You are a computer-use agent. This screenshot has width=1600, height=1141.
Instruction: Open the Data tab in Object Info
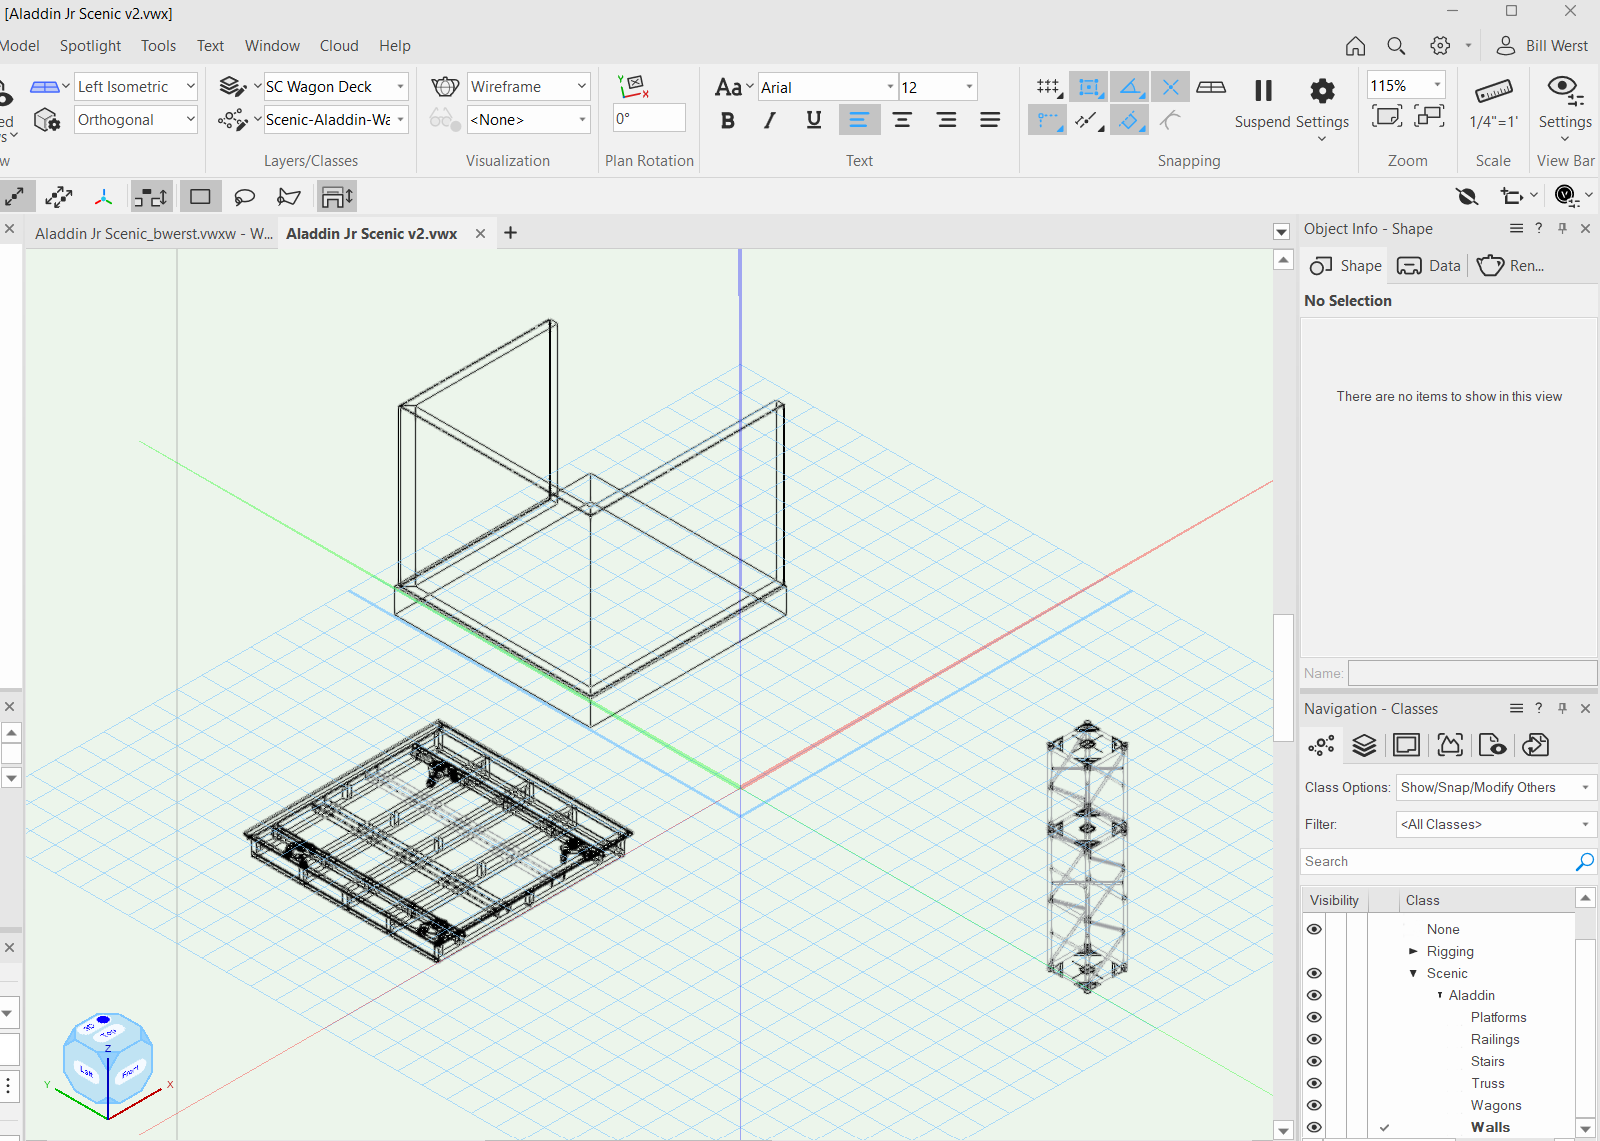(1430, 266)
